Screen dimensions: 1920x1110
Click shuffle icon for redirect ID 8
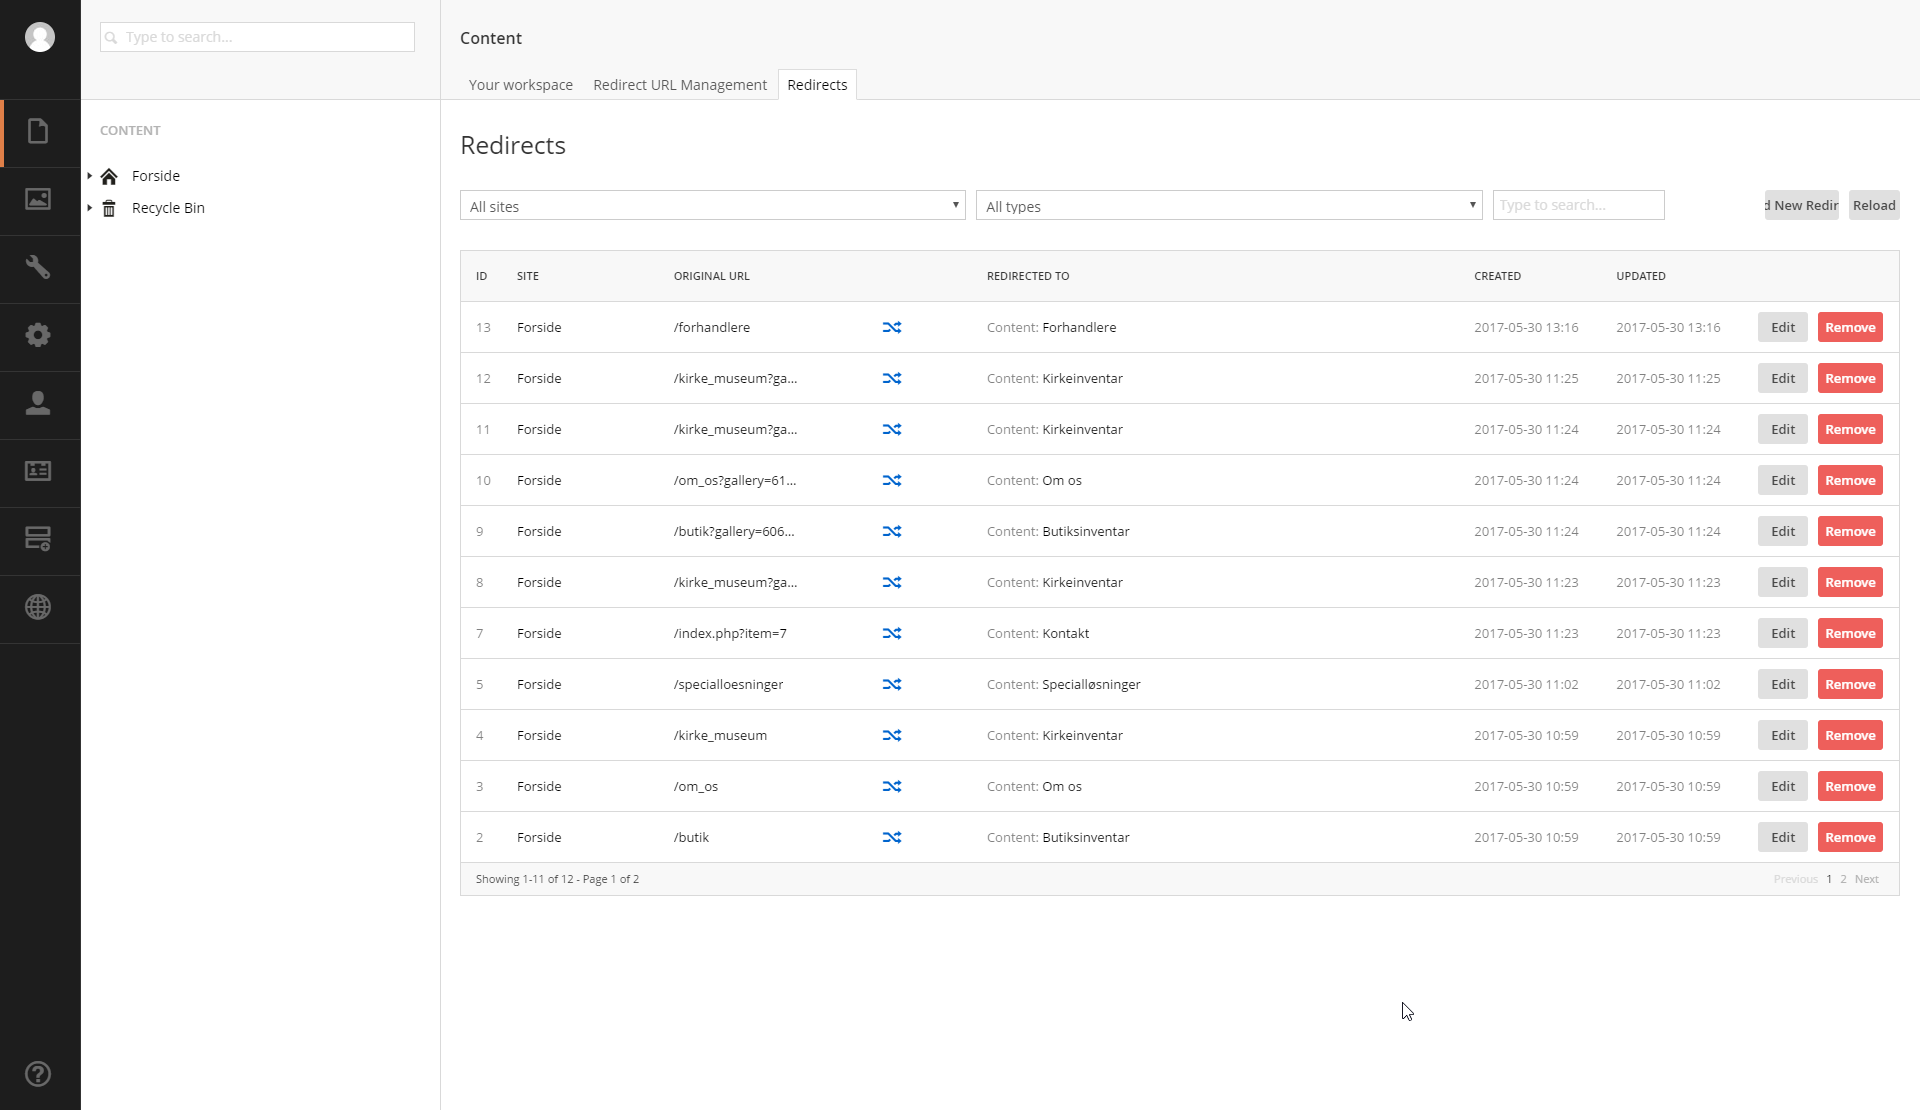coord(892,582)
